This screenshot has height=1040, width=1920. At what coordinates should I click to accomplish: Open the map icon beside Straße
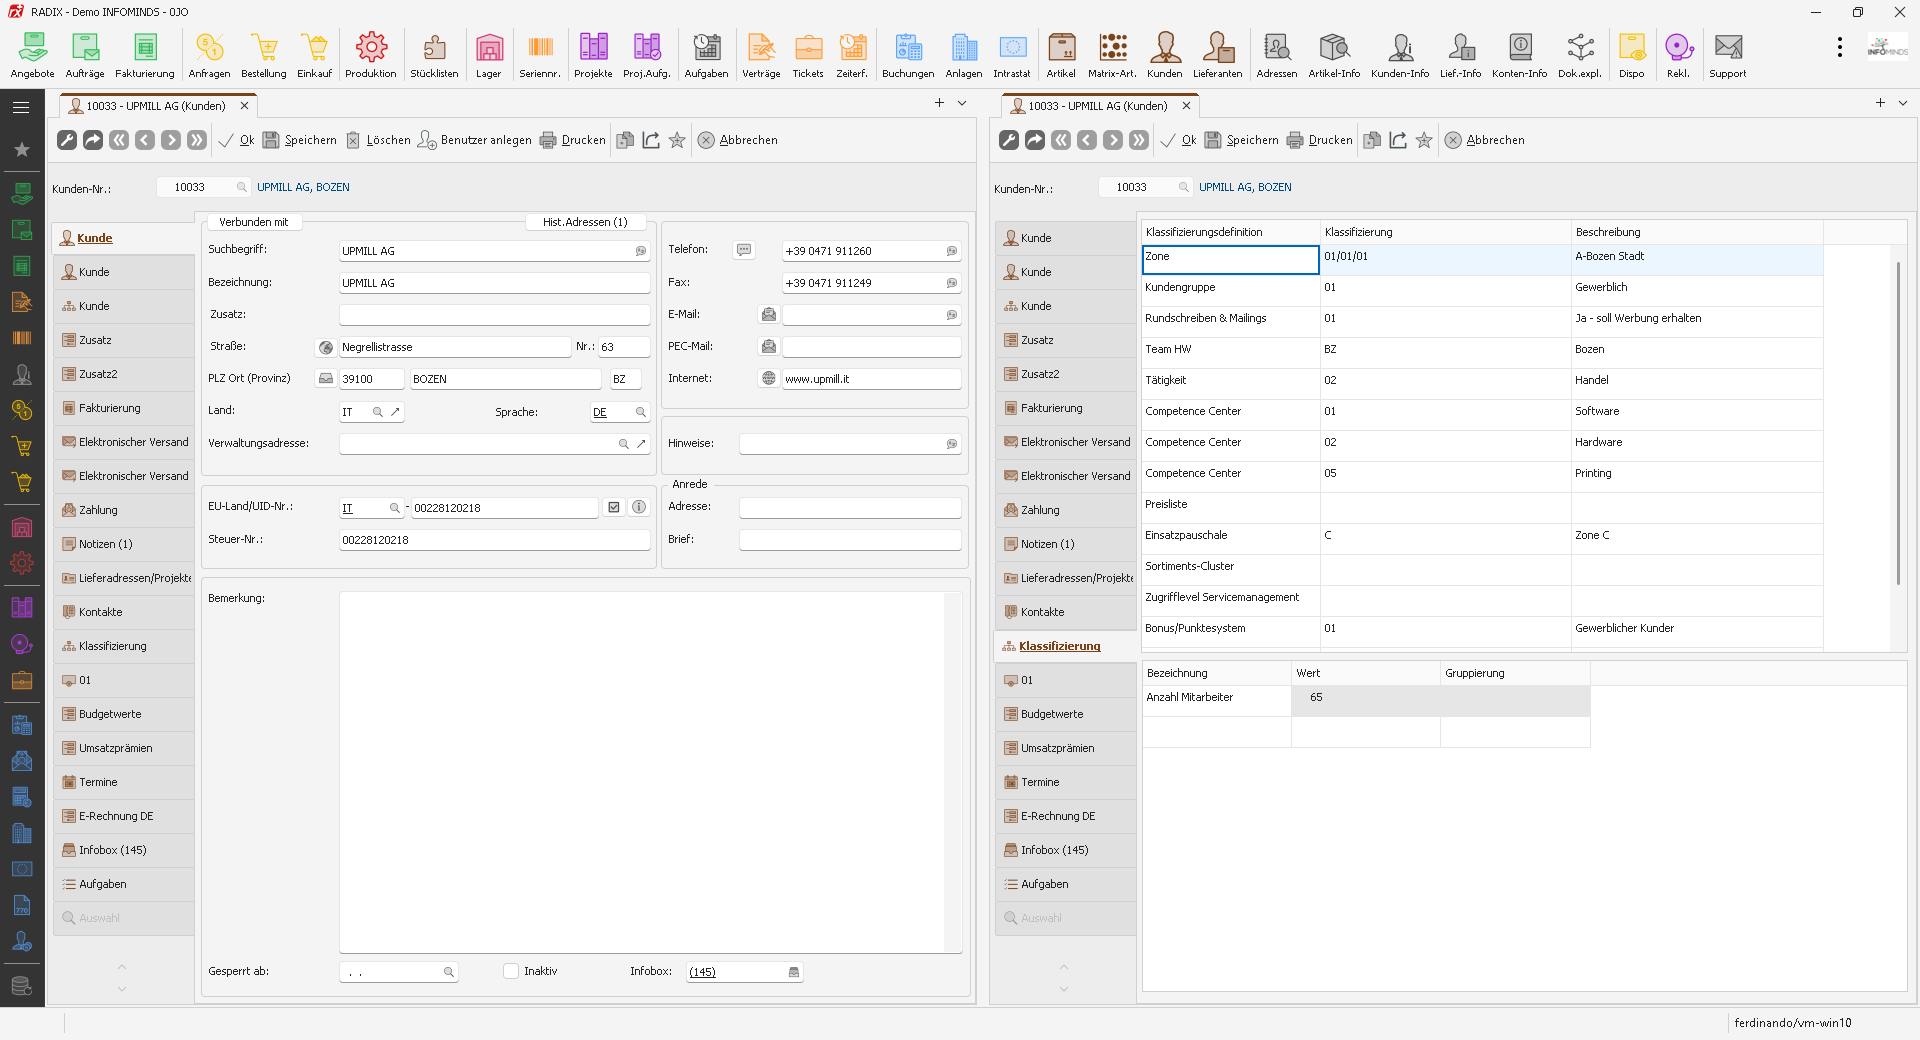(x=326, y=347)
